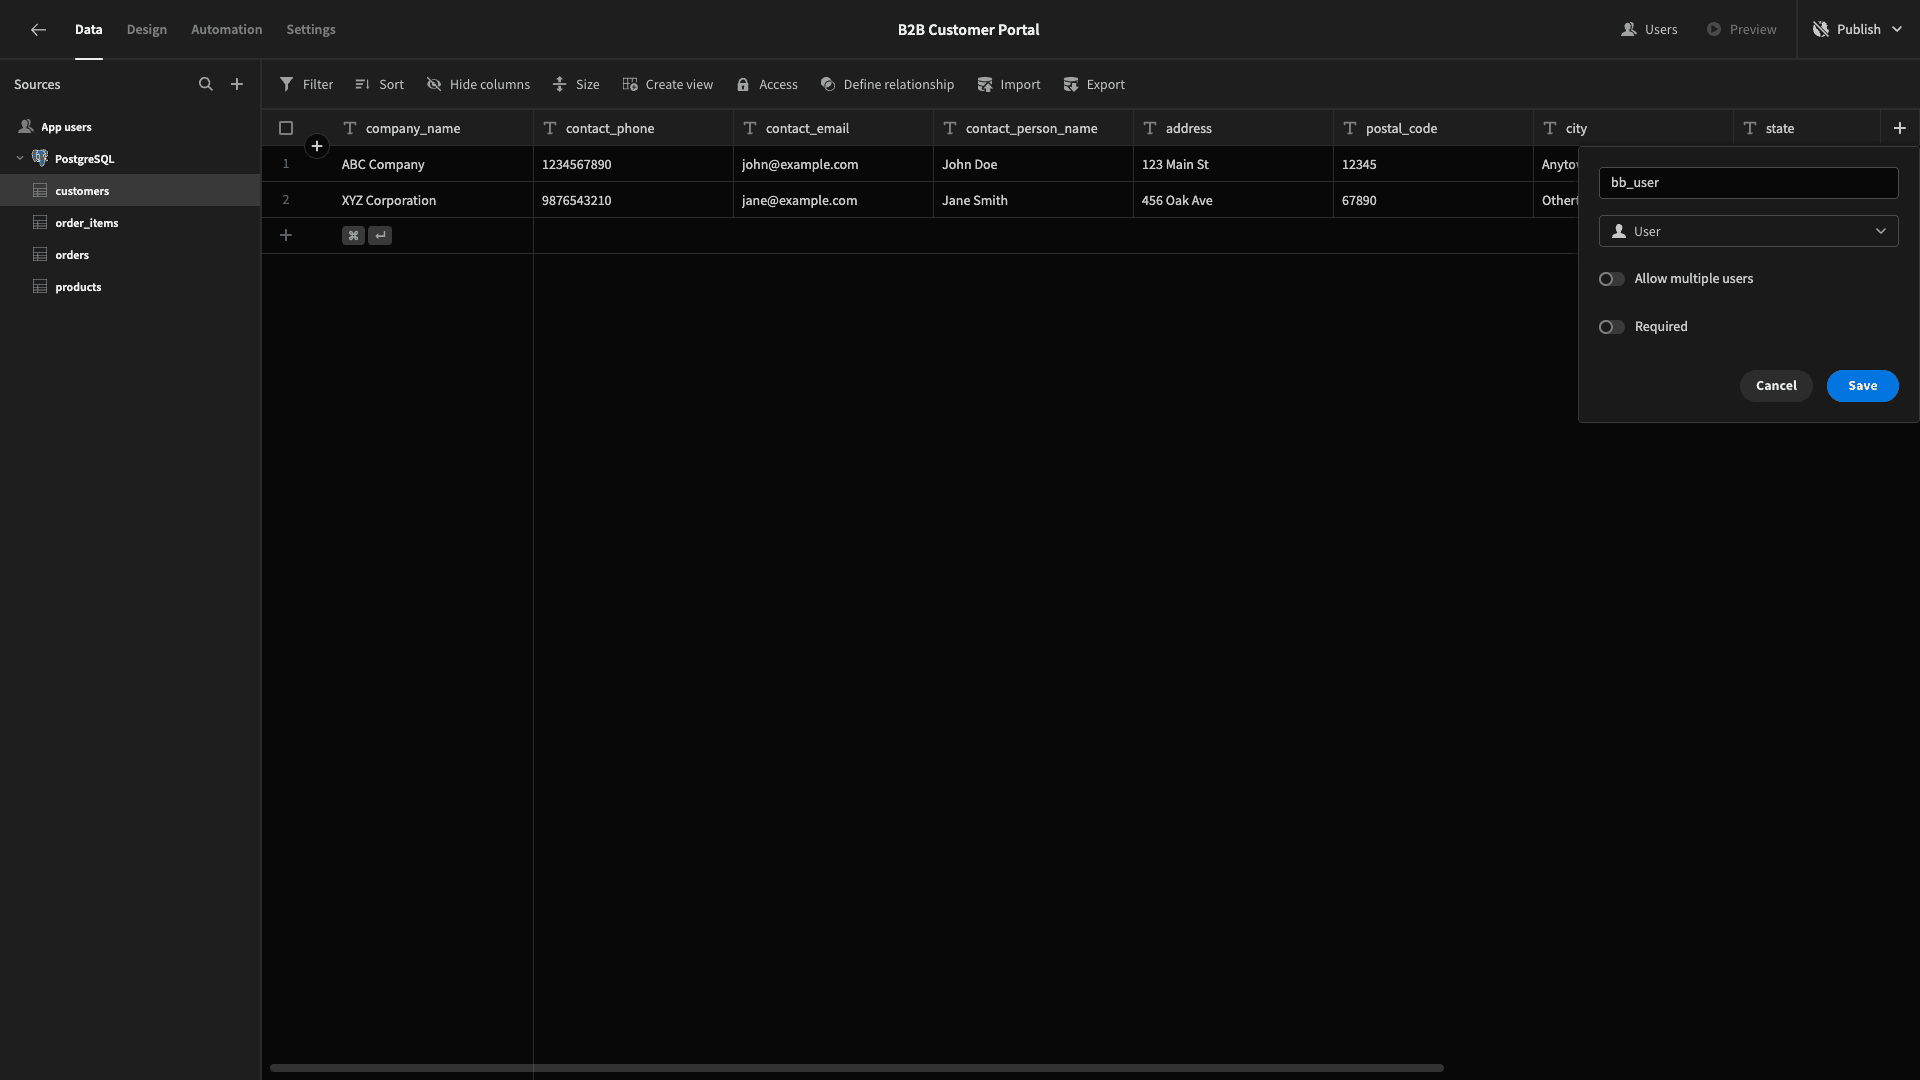Open Define relationship dialog
The height and width of the screenshot is (1080, 1920).
(887, 84)
